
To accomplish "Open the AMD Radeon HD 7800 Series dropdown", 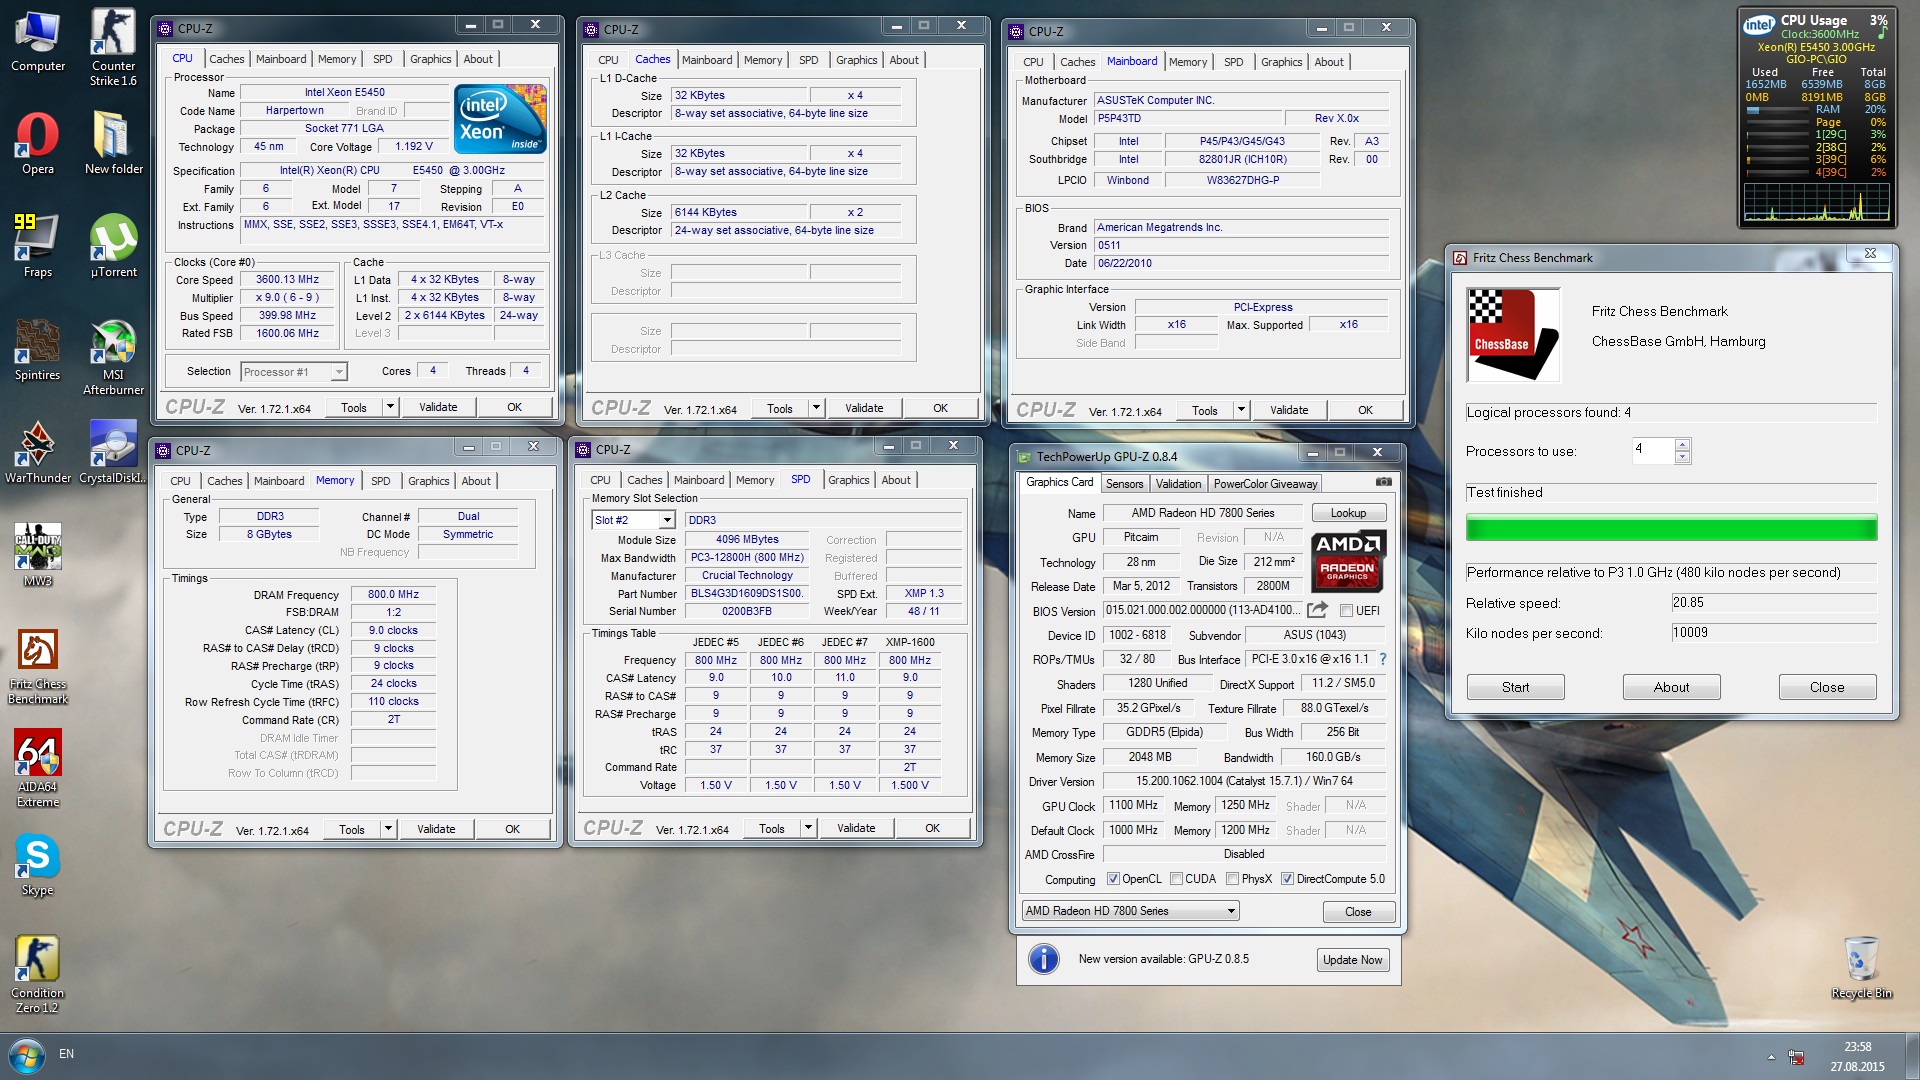I will 1231,911.
